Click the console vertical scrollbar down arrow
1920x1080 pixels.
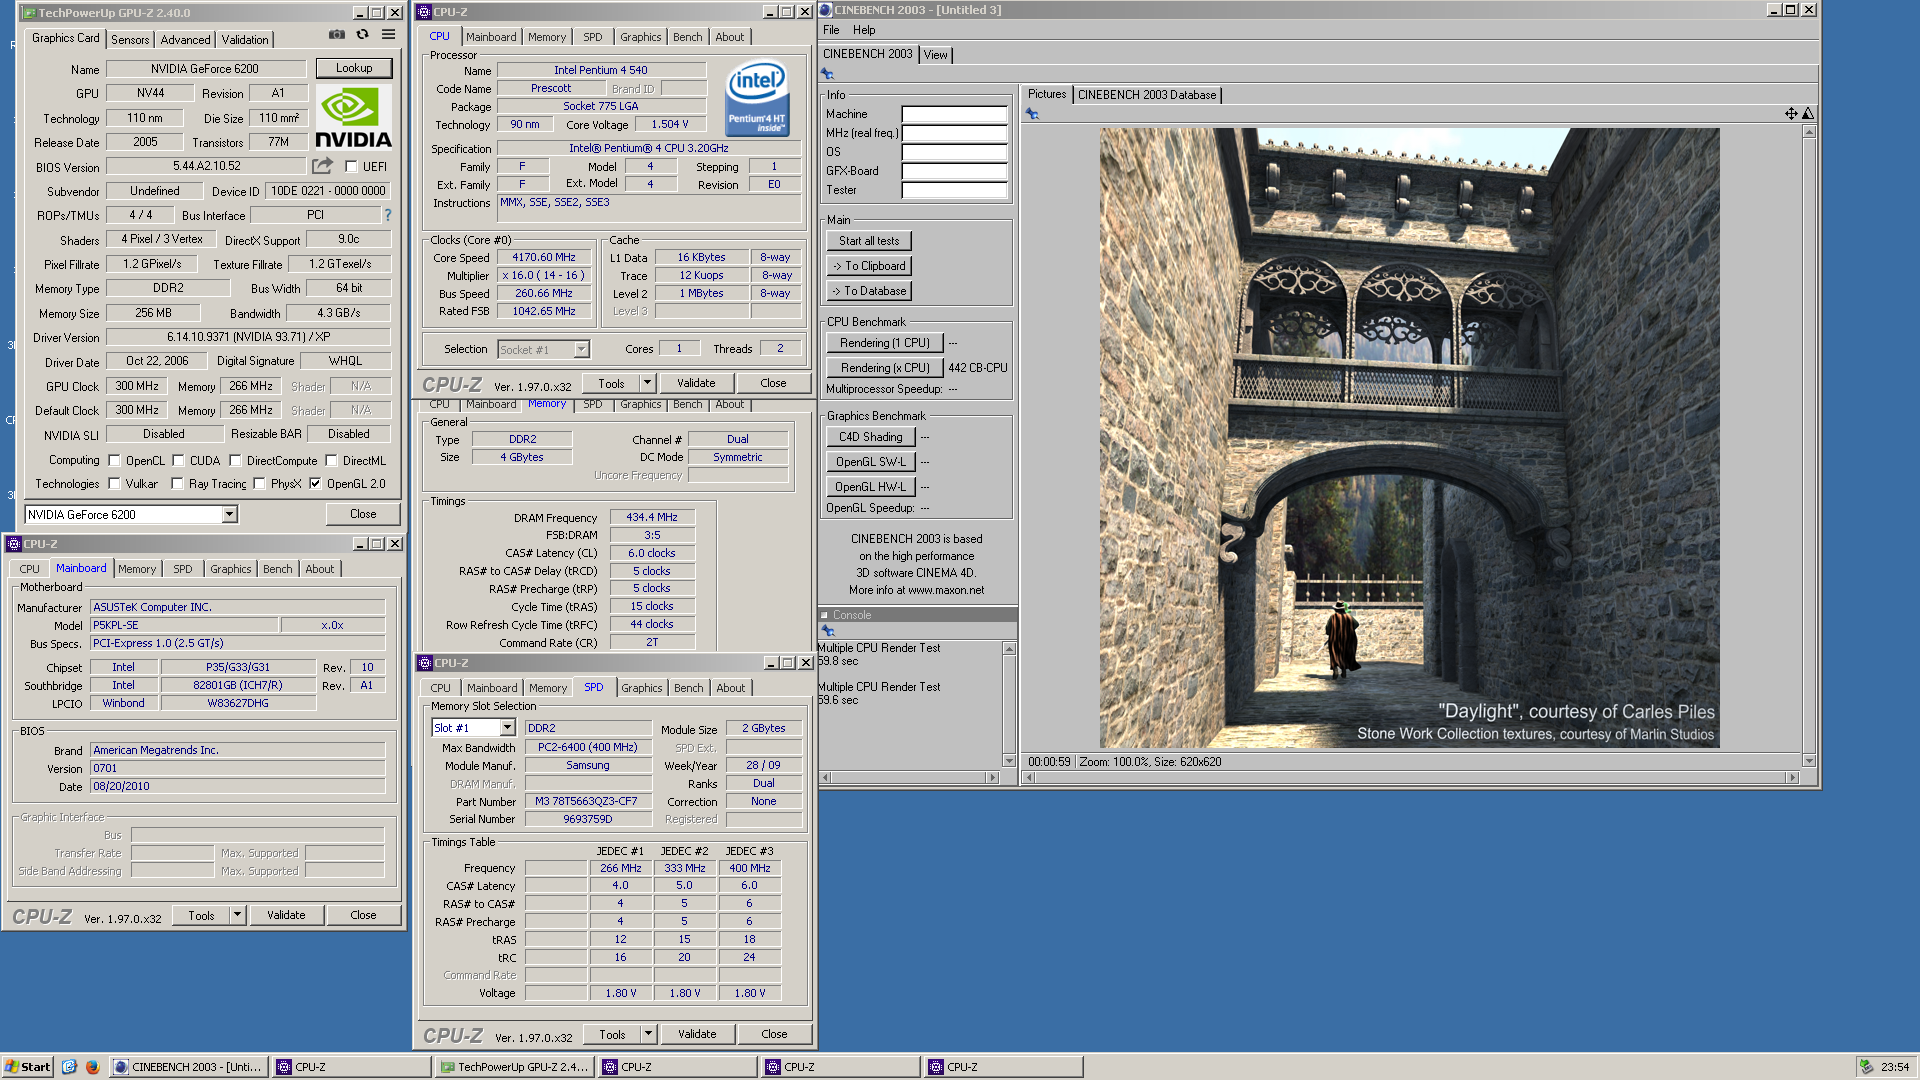1009,760
